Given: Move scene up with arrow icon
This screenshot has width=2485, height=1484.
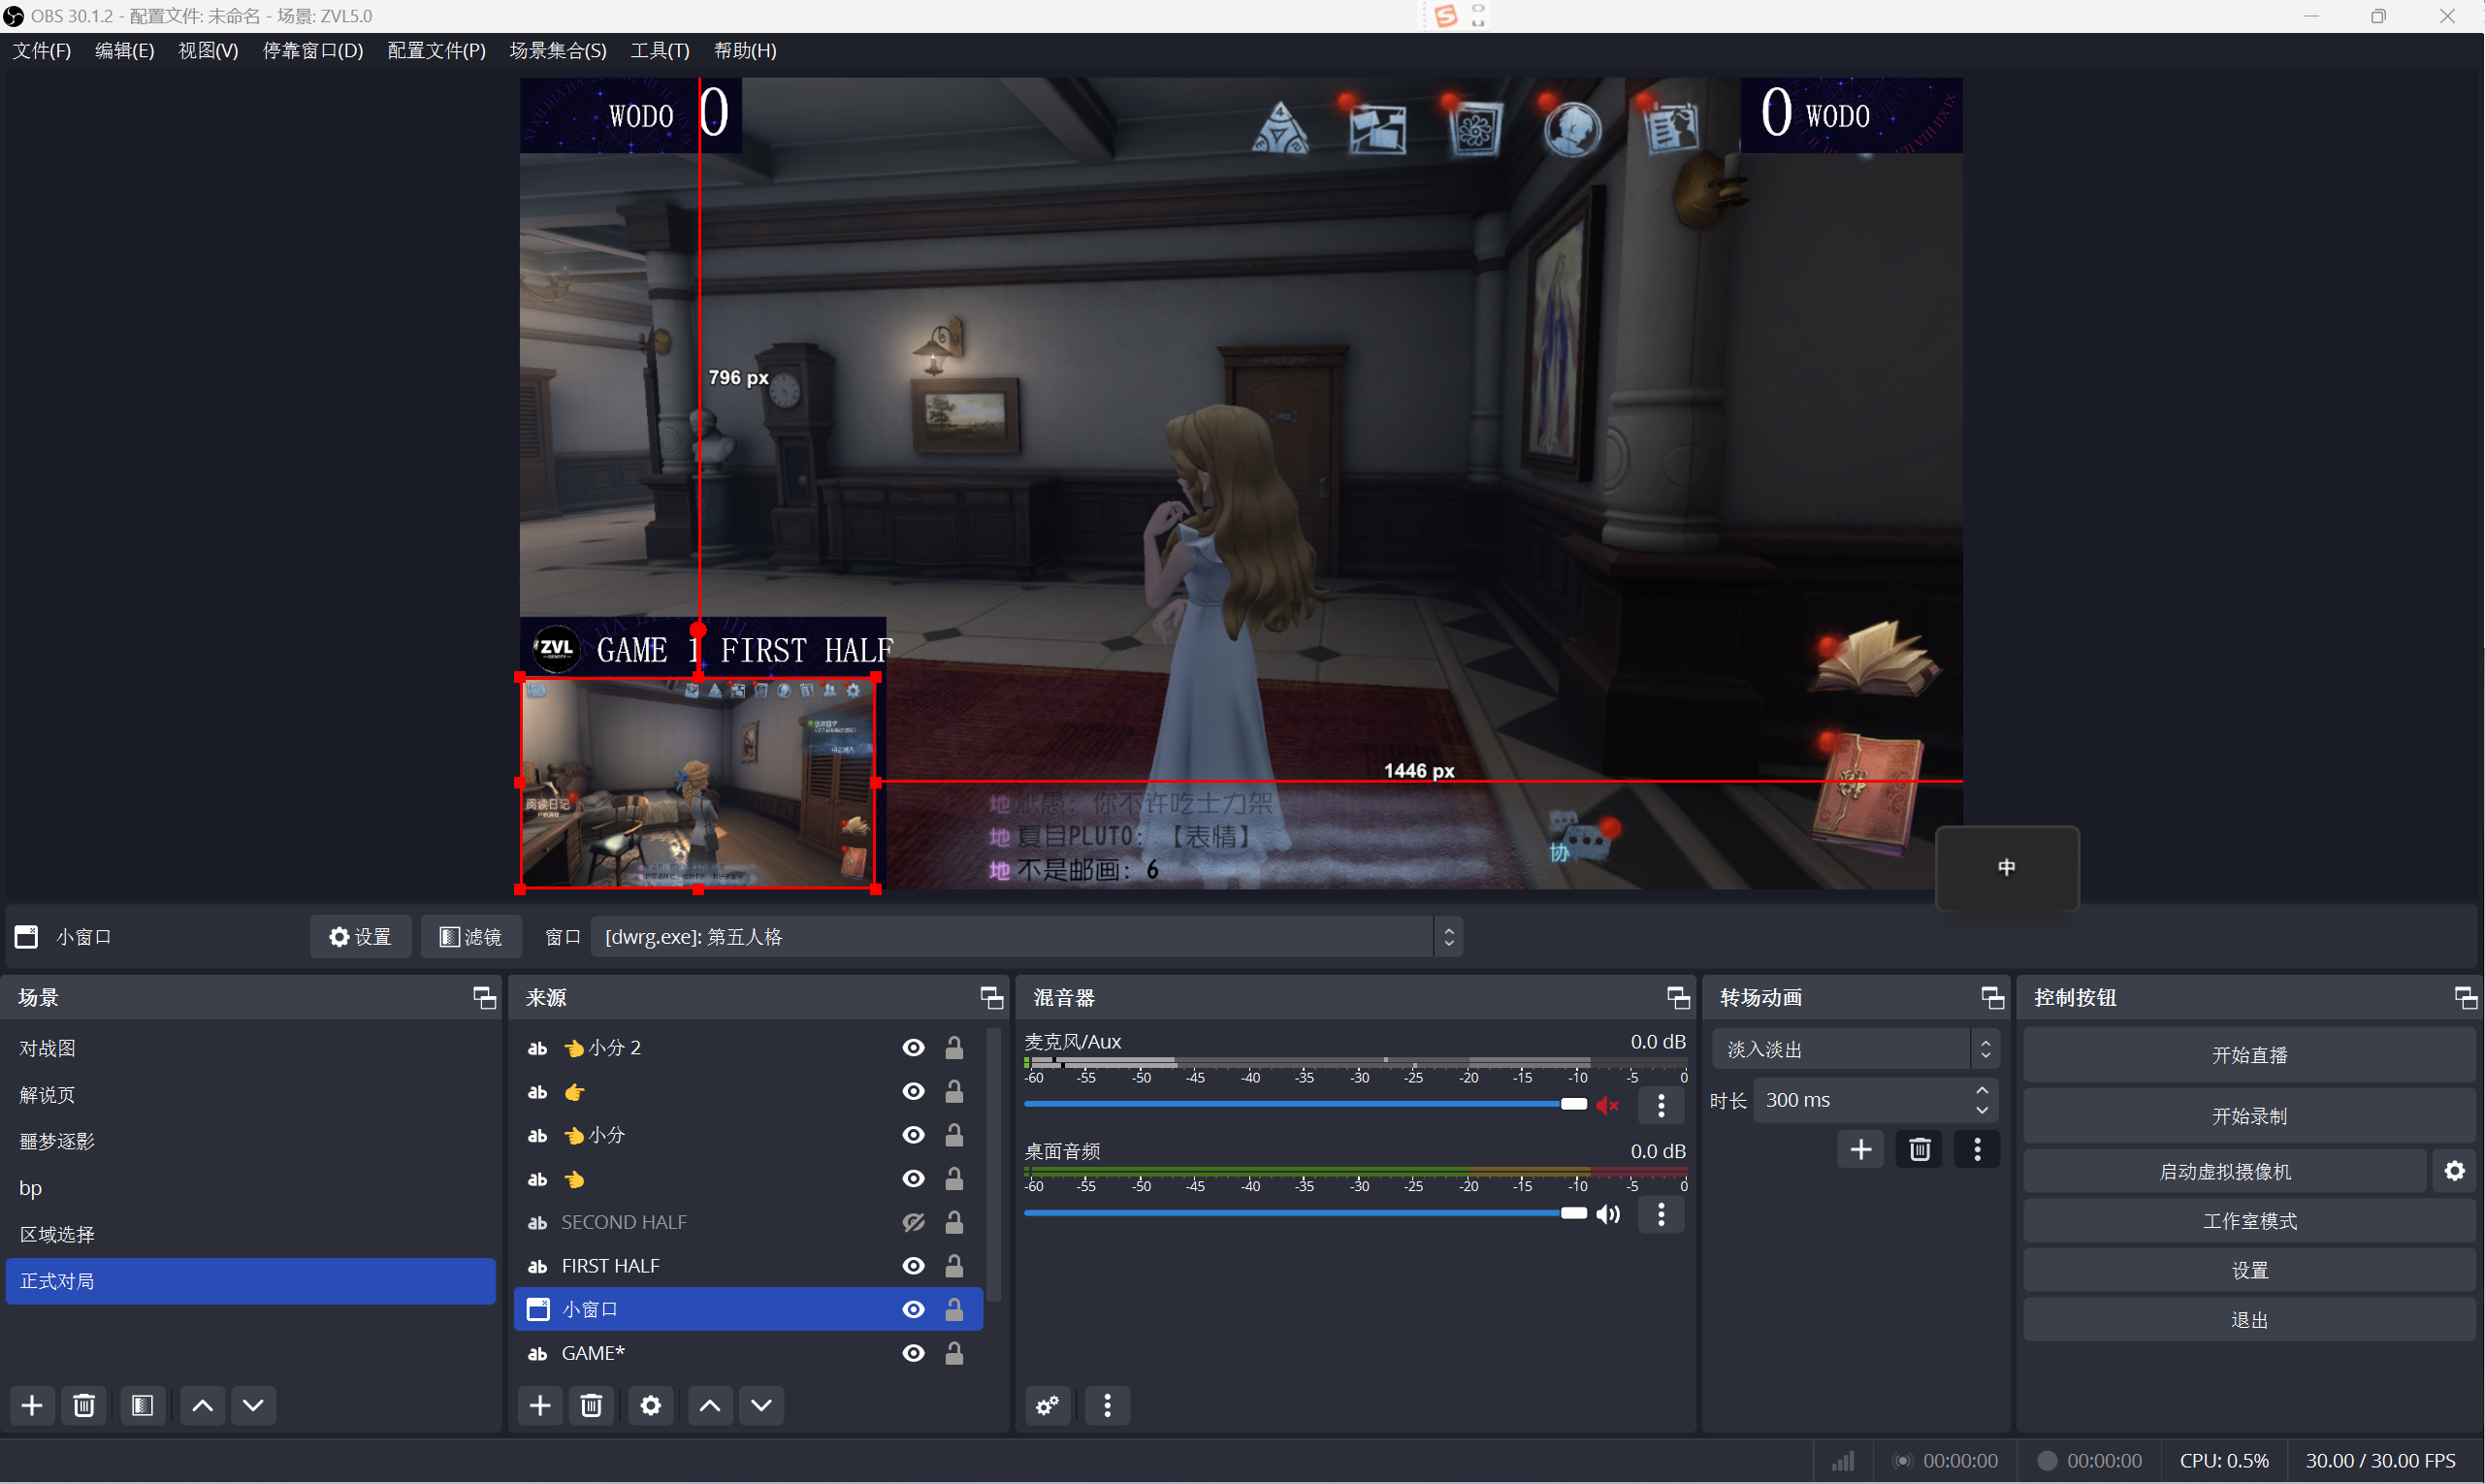Looking at the screenshot, I should click(202, 1405).
